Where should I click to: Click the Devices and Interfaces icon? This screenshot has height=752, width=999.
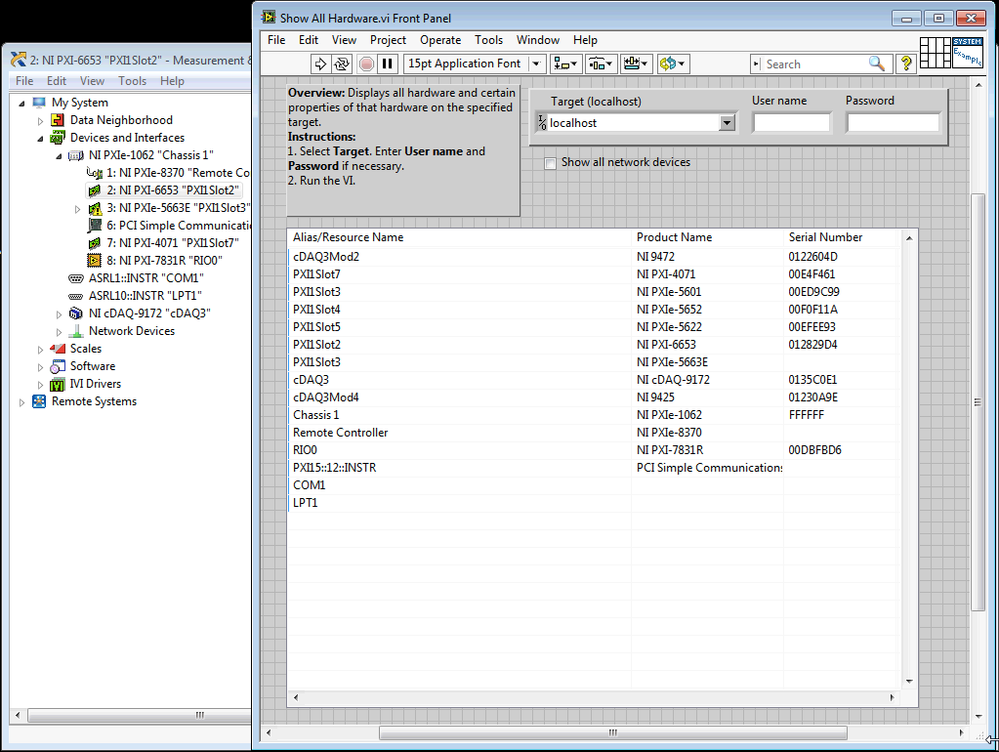pos(57,138)
